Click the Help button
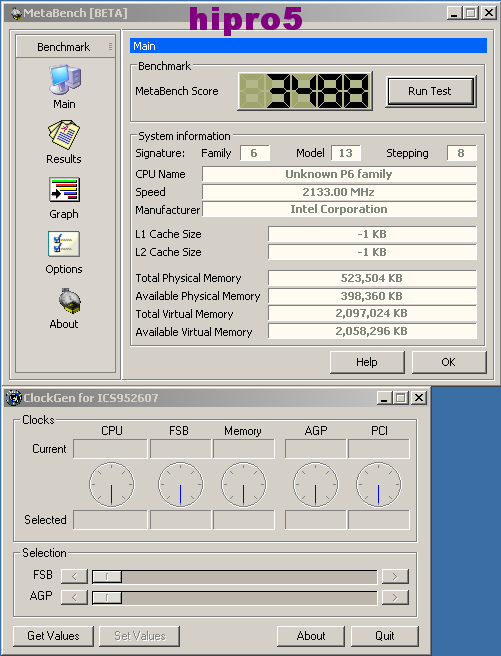 click(367, 362)
